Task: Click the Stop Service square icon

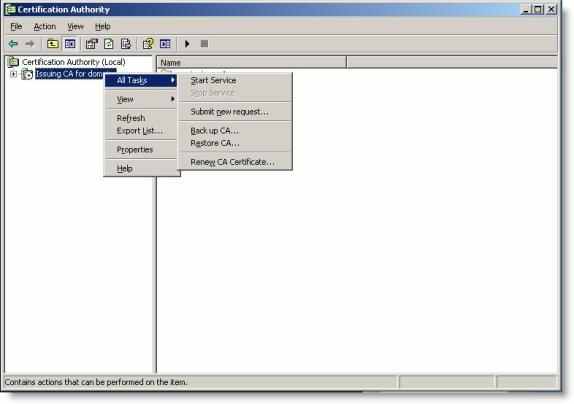Action: [x=204, y=44]
